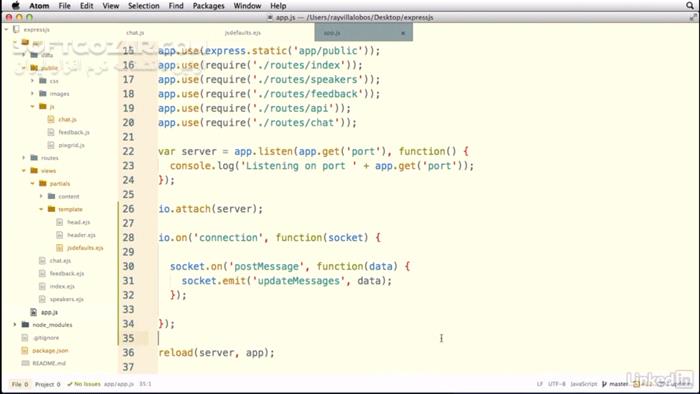Viewport: 700px width, 394px height.
Task: Expand the node_modules folder arrow
Action: pos(15,324)
